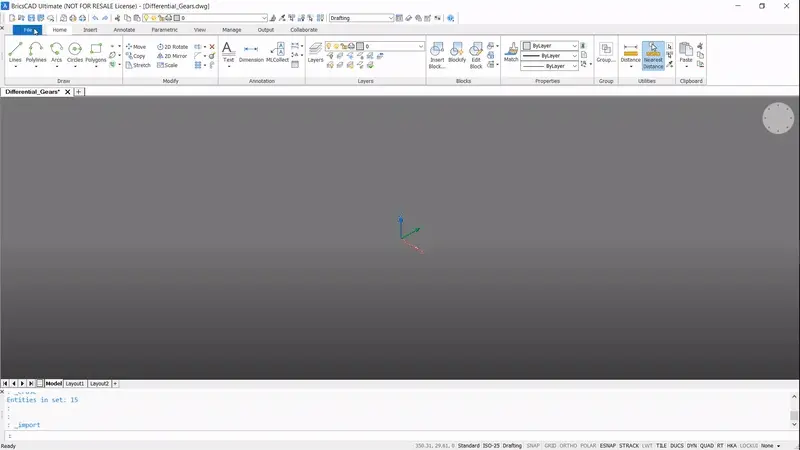Click the Group tool

(606, 53)
